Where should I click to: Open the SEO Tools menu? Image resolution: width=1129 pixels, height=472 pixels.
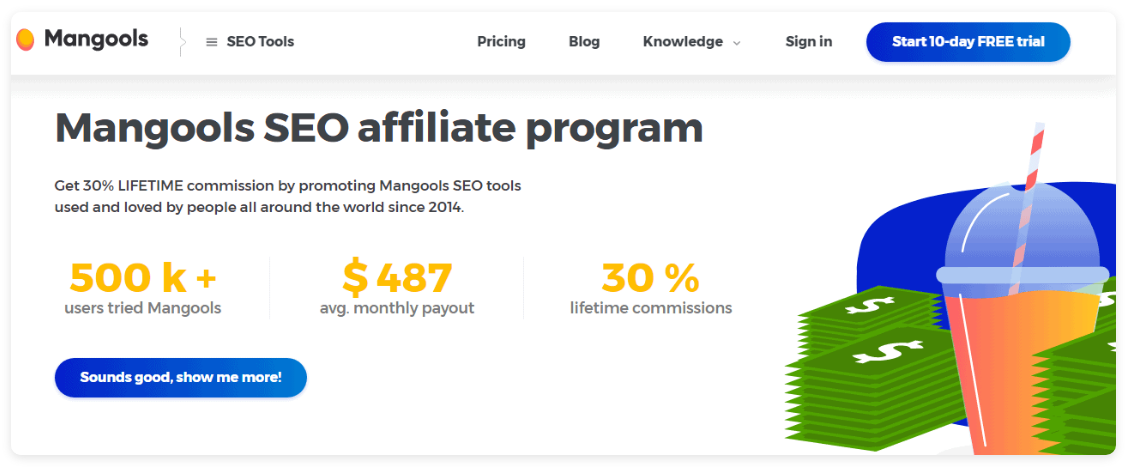250,42
